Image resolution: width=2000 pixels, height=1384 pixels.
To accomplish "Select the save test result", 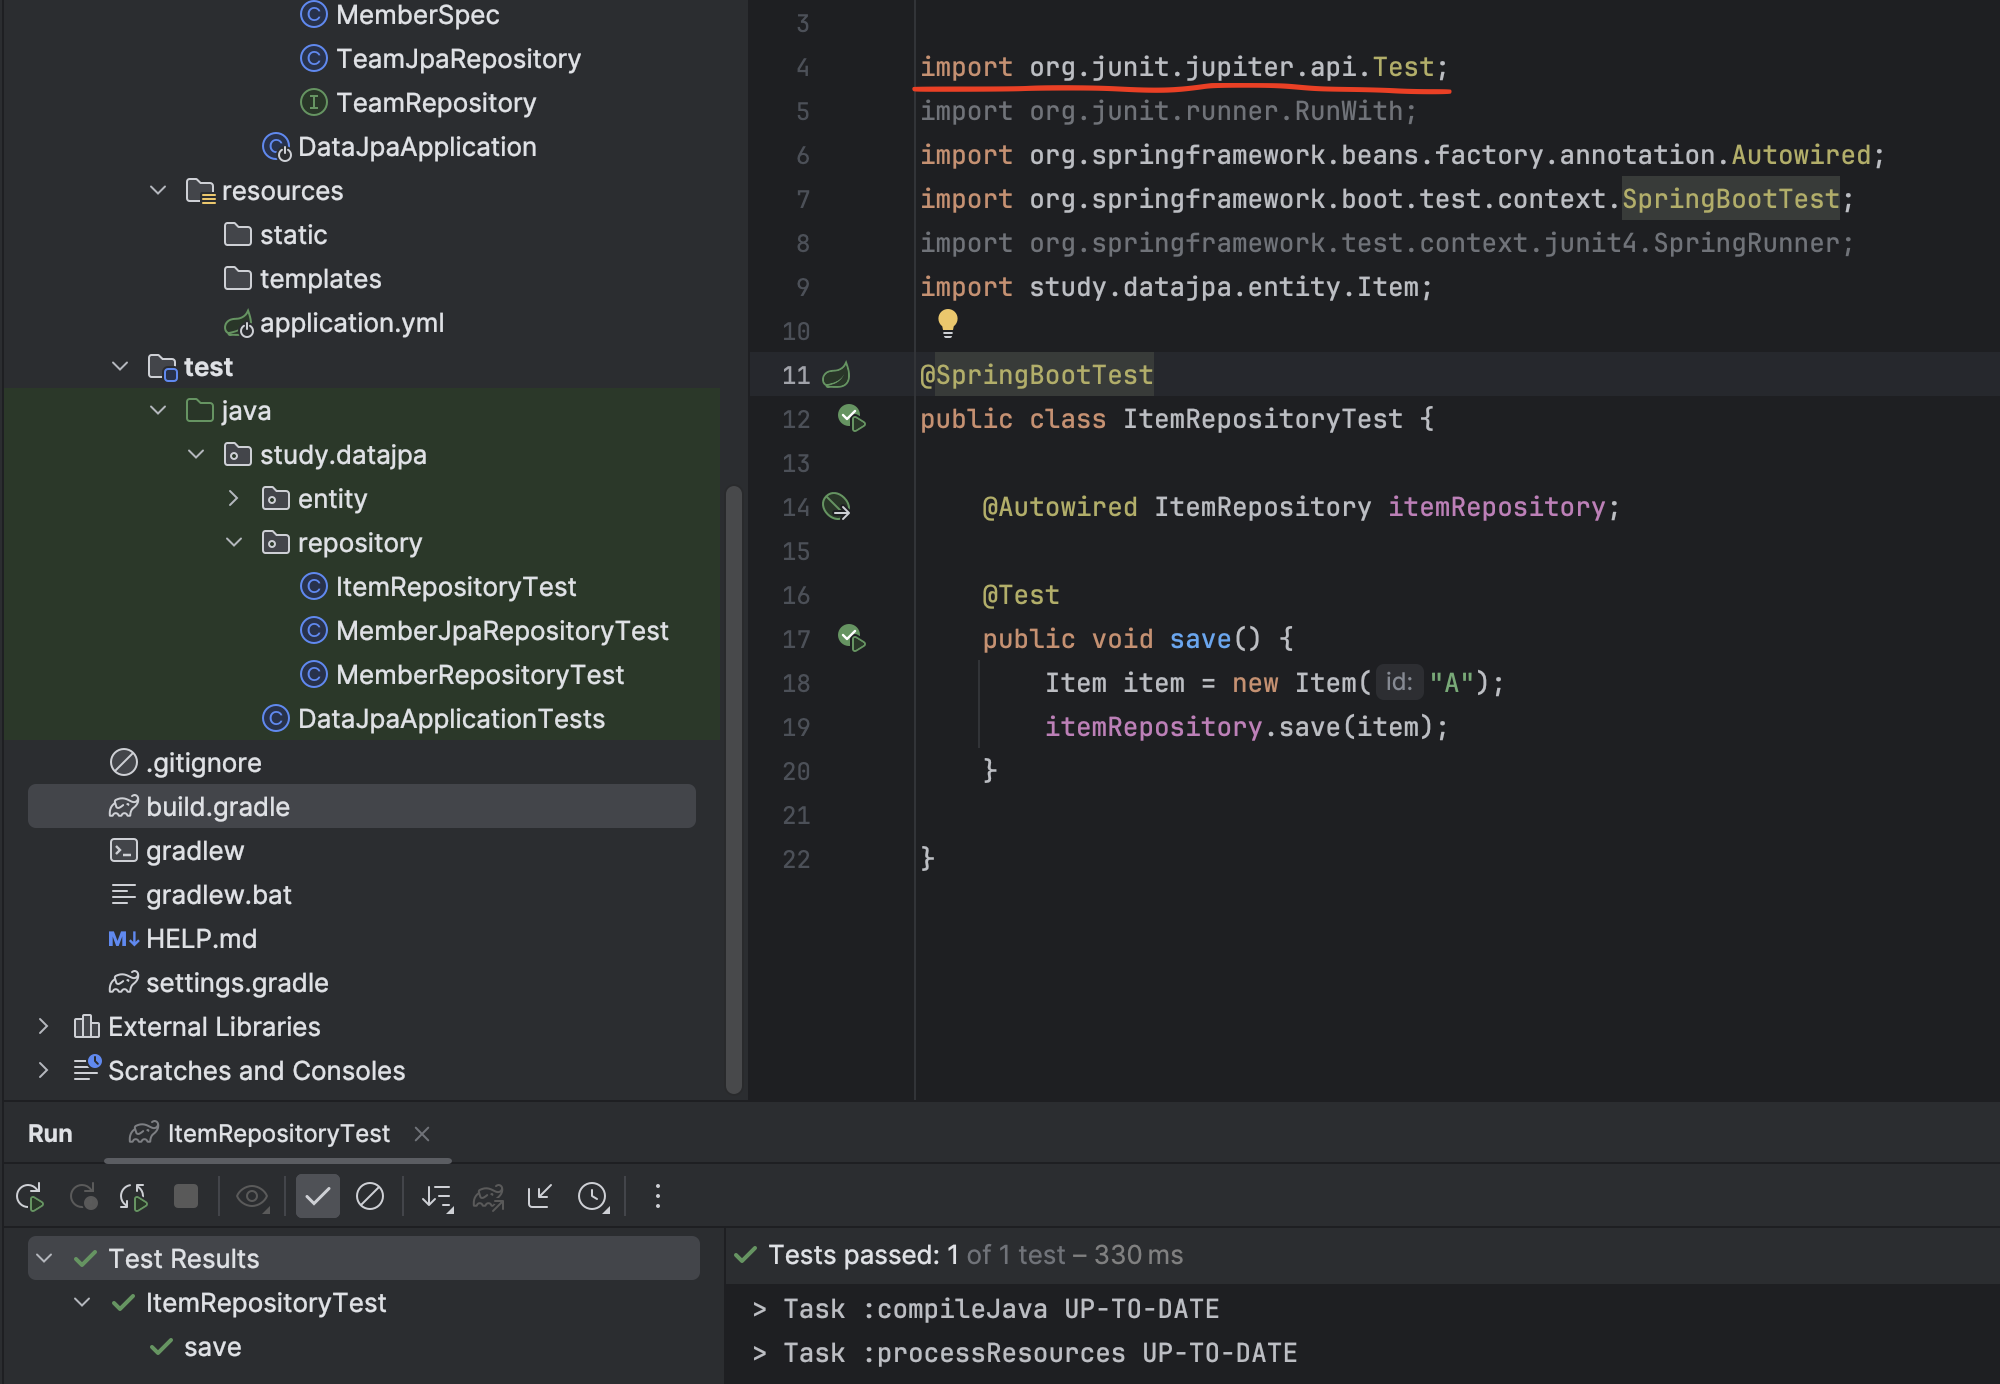I will click(x=212, y=1347).
